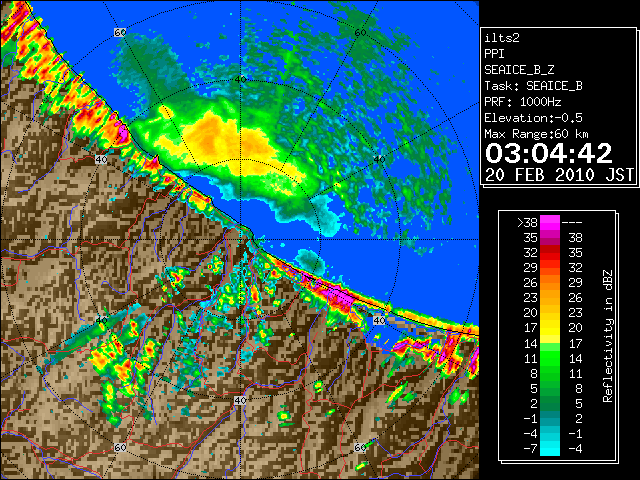Select the SEAICE_B_Z product name
The image size is (640, 480).
coord(519,70)
